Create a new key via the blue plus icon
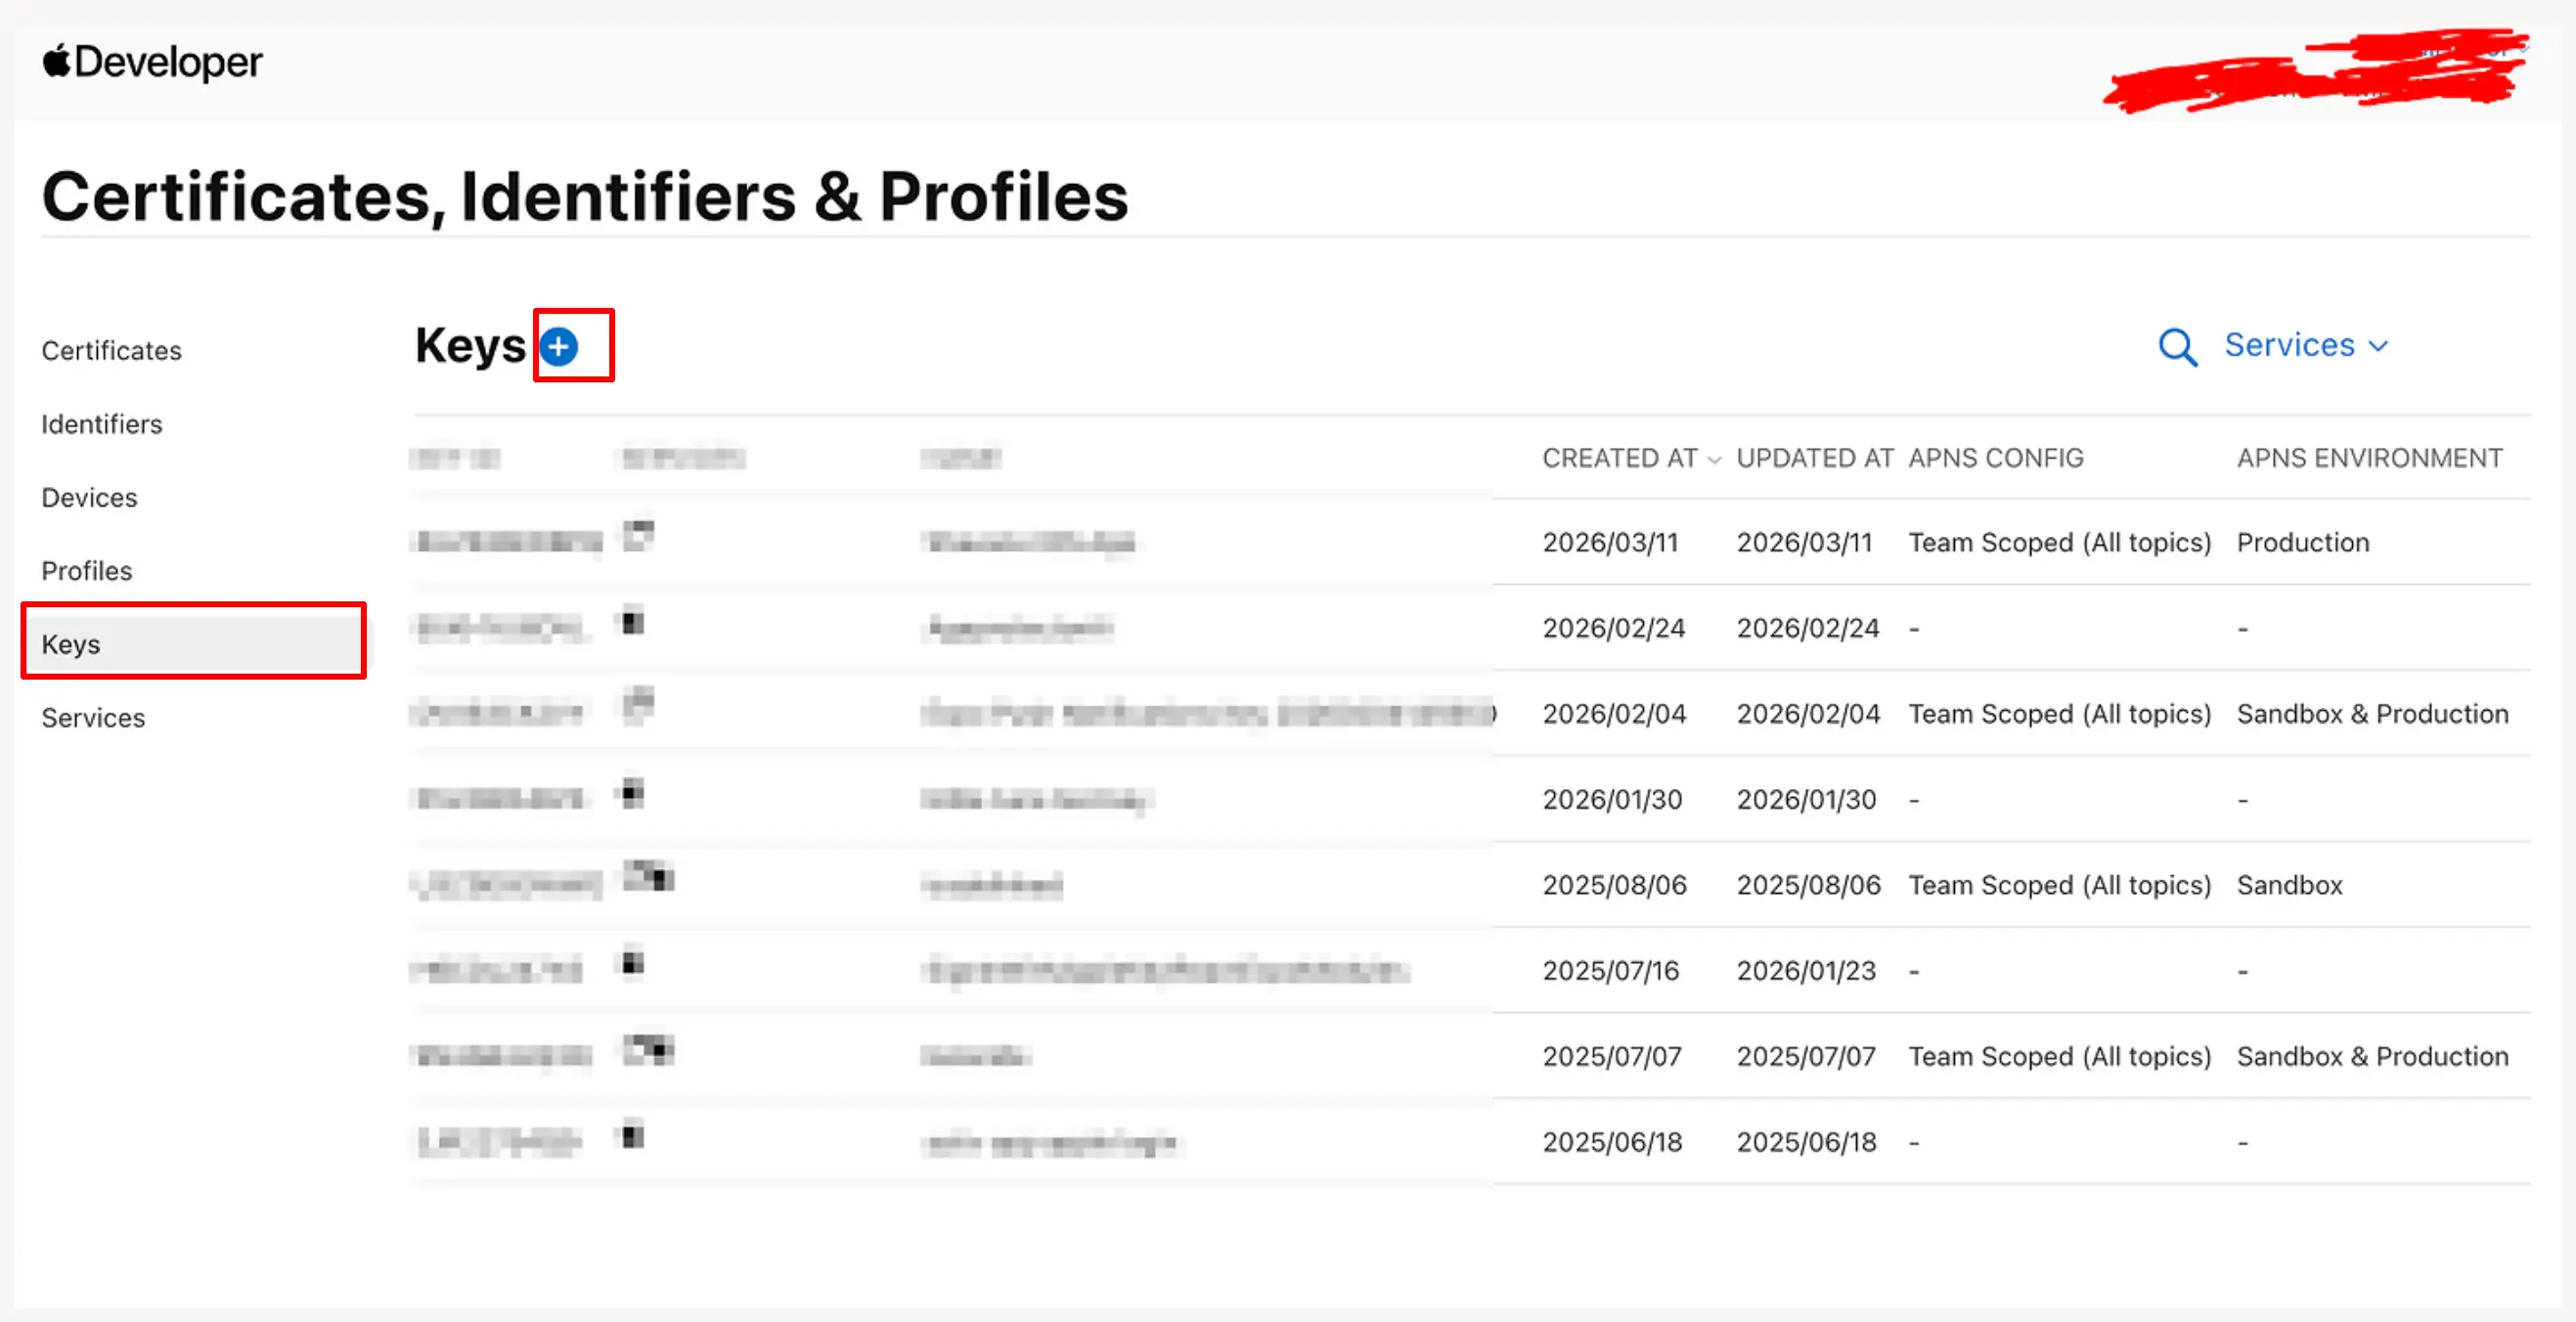This screenshot has width=2576, height=1322. point(560,345)
